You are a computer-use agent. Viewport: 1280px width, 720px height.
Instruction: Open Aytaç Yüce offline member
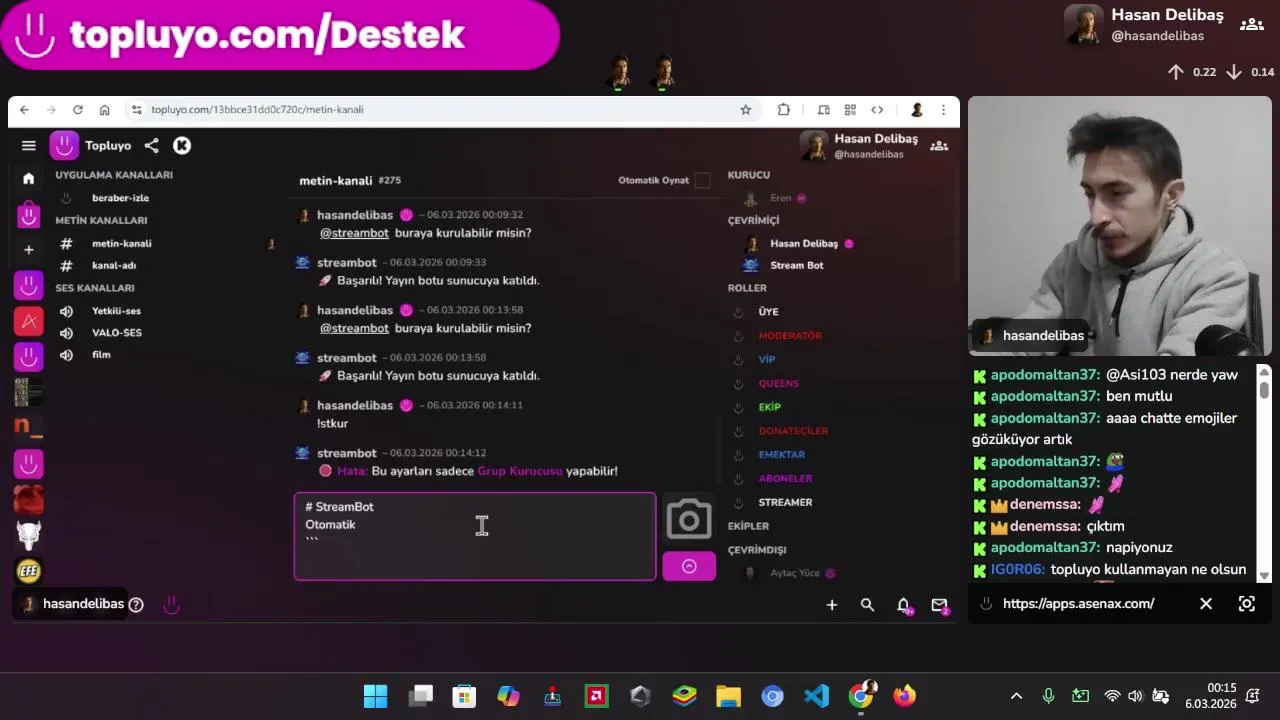click(x=795, y=574)
